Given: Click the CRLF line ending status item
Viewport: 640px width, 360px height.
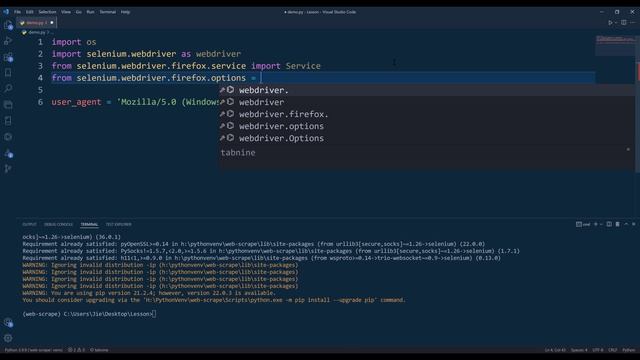Looking at the screenshot, I should 613,350.
